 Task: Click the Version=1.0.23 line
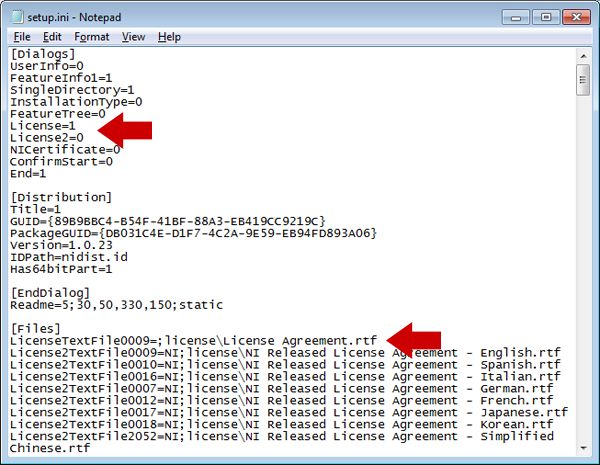[61, 245]
